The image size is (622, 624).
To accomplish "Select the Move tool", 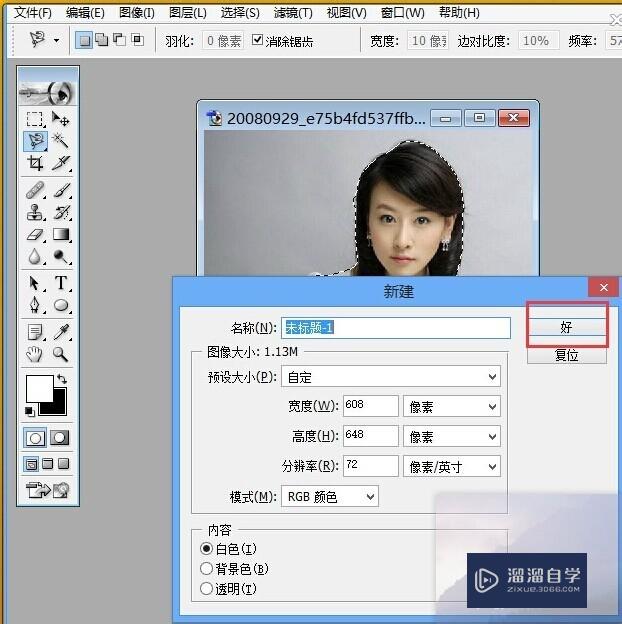I will 61,119.
